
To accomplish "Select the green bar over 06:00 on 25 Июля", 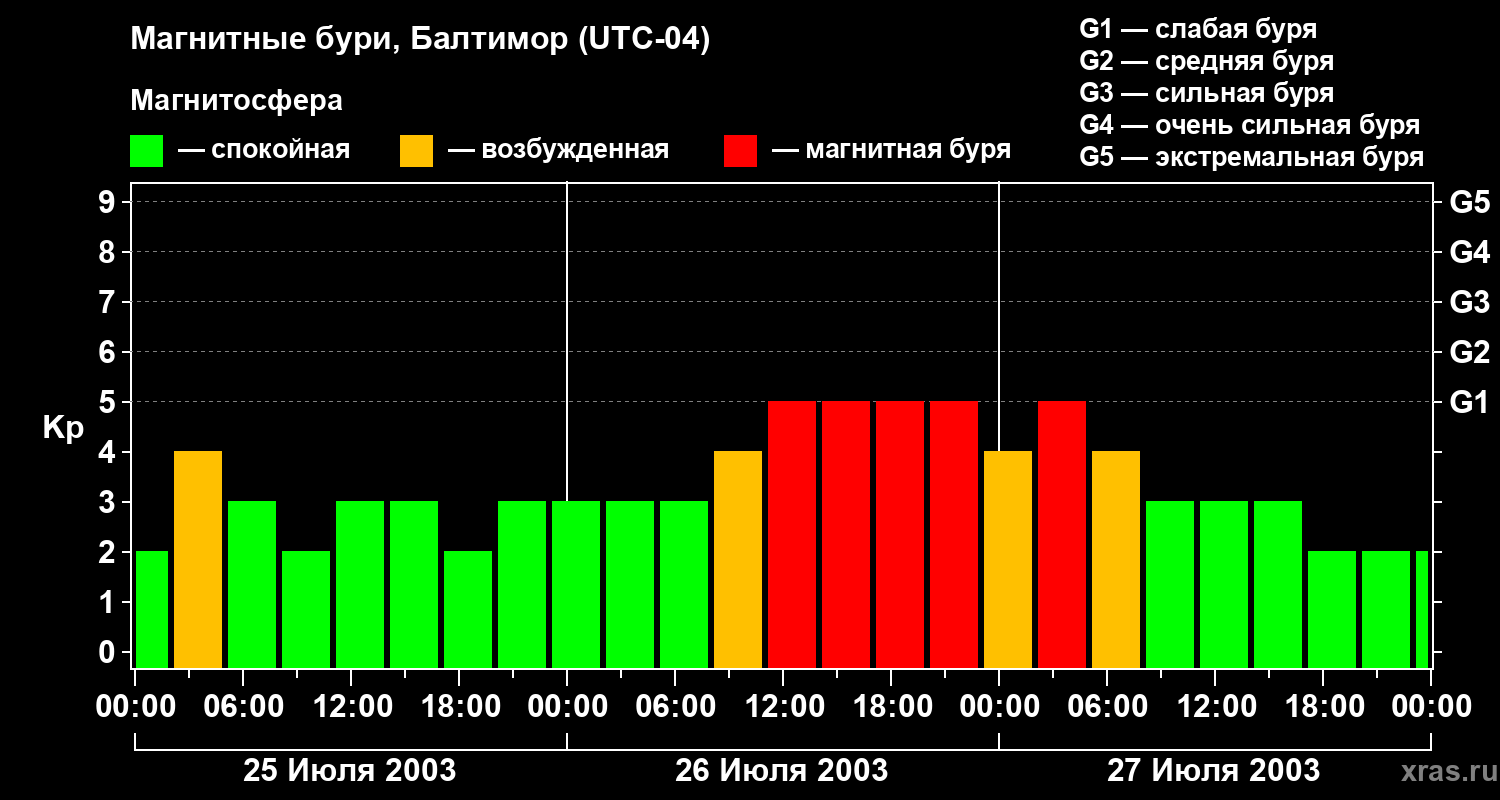I will [252, 585].
